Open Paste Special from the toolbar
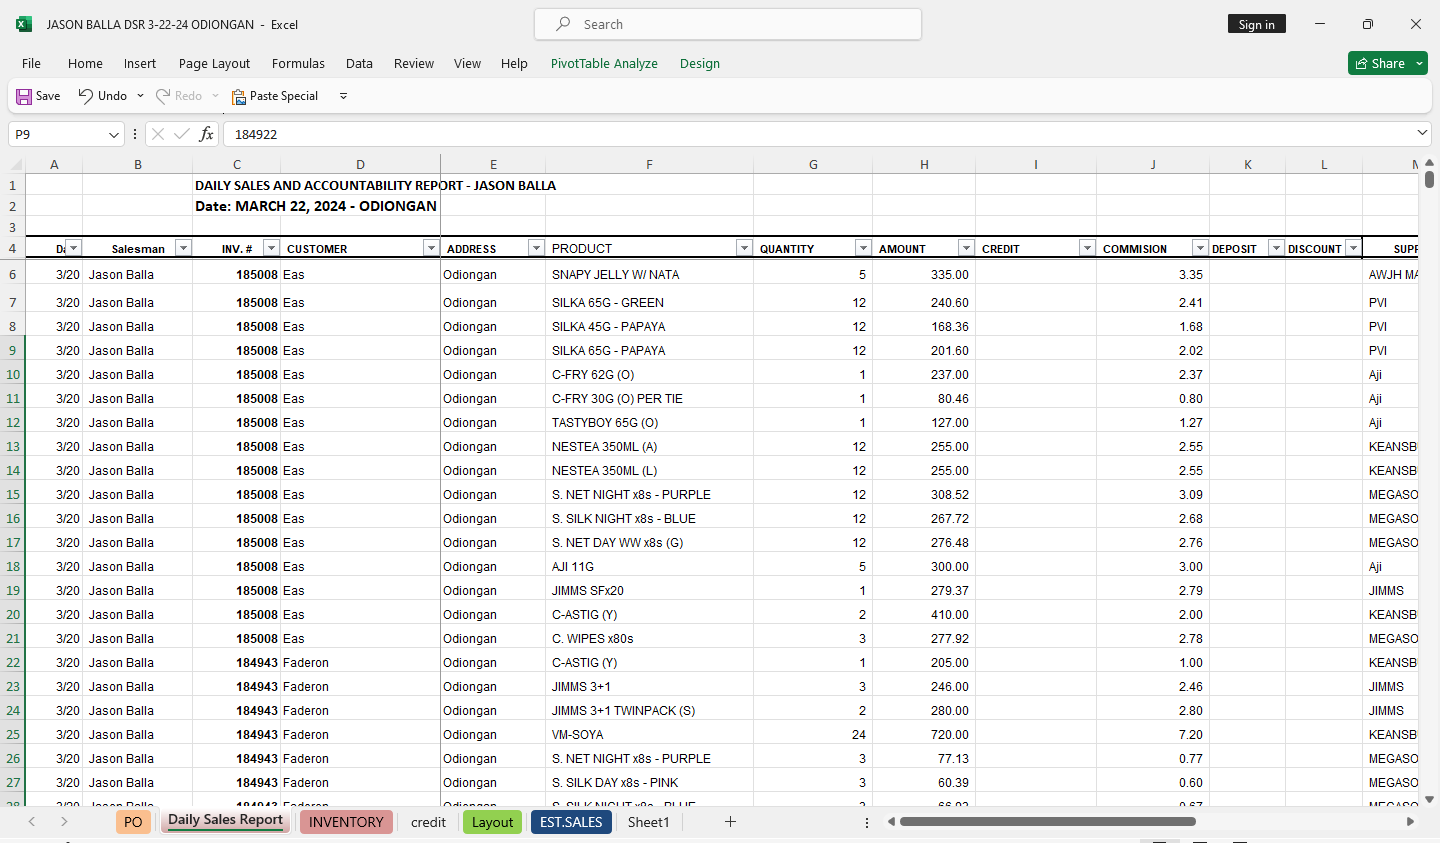The width and height of the screenshot is (1440, 843). coord(275,96)
